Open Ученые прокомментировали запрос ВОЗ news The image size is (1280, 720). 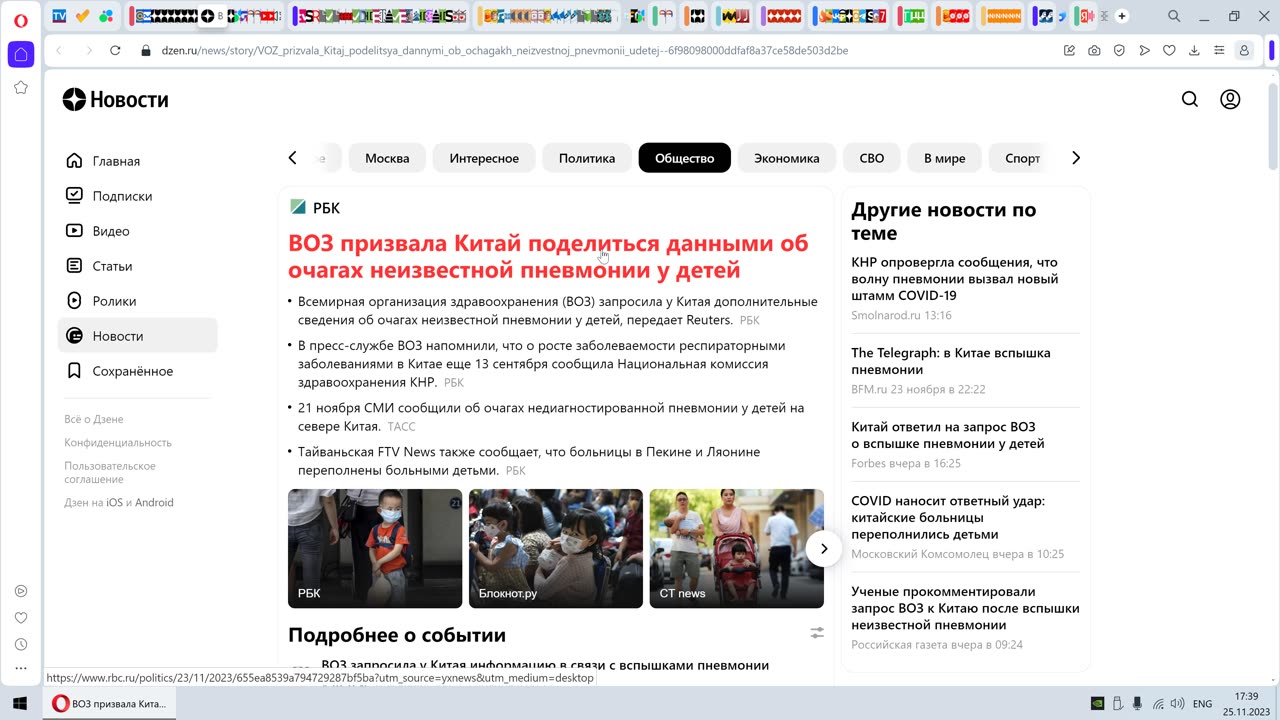[x=965, y=608]
